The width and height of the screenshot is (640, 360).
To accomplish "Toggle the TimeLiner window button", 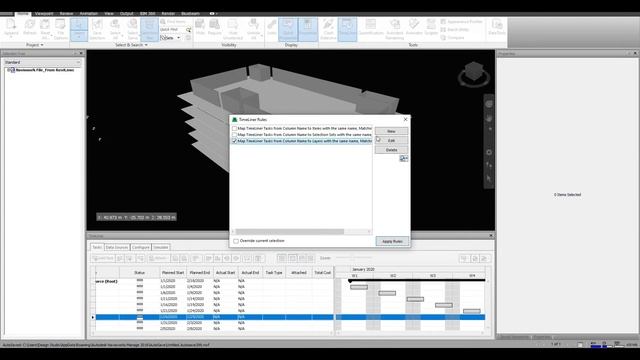I will 347,29.
